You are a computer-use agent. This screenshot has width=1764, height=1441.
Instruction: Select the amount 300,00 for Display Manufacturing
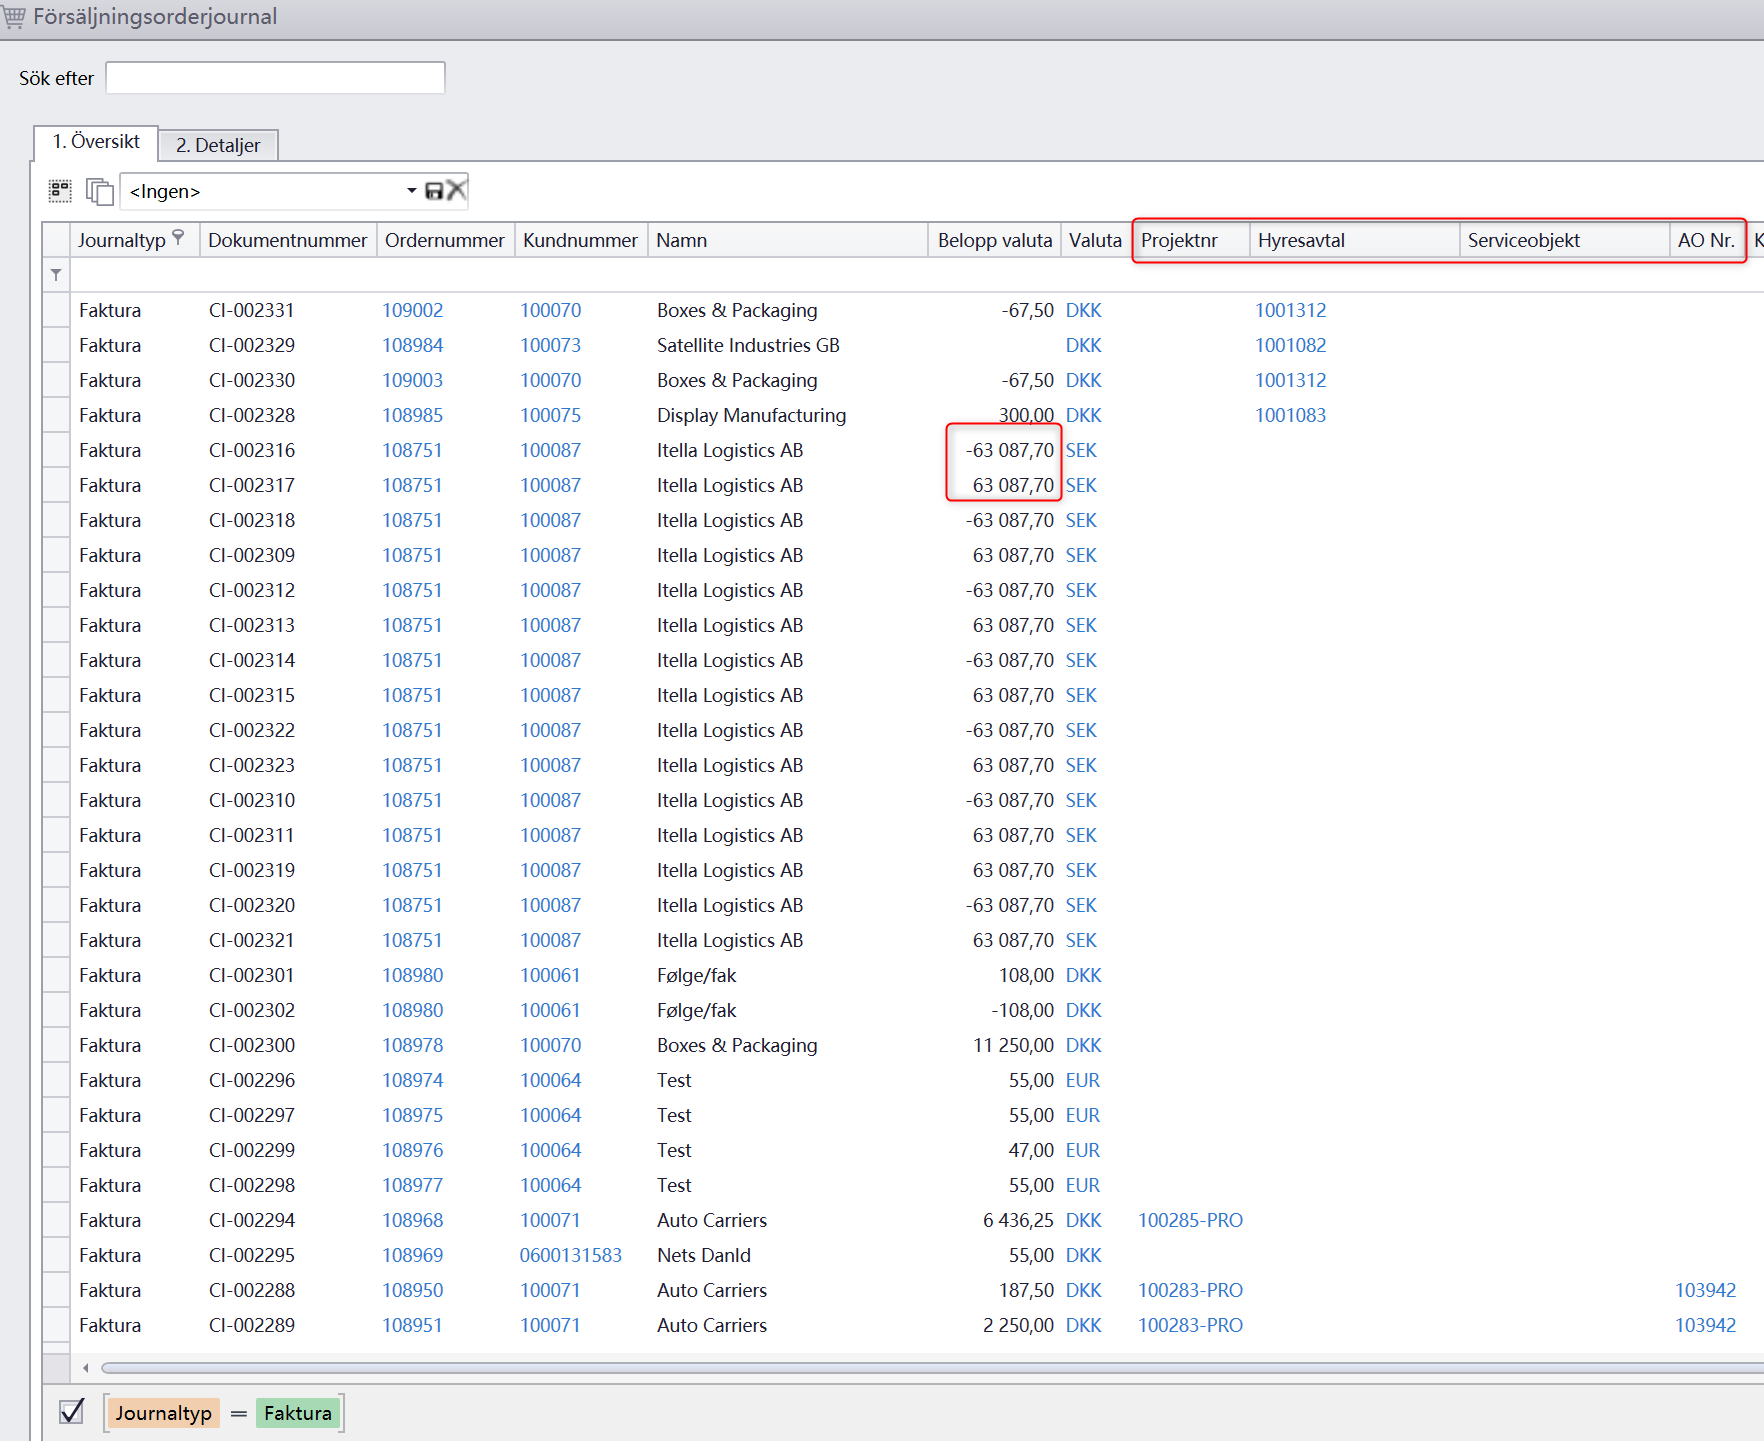pyautogui.click(x=1027, y=415)
